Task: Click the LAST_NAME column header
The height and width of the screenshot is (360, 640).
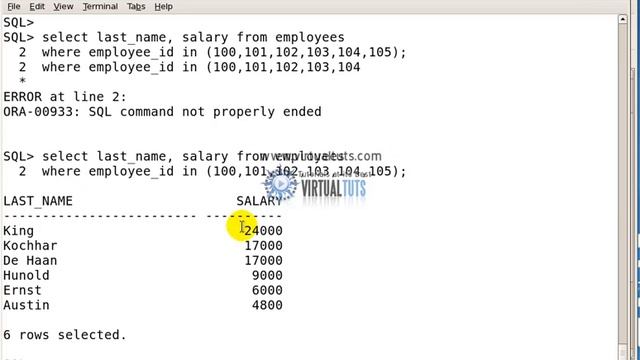Action: tap(38, 201)
